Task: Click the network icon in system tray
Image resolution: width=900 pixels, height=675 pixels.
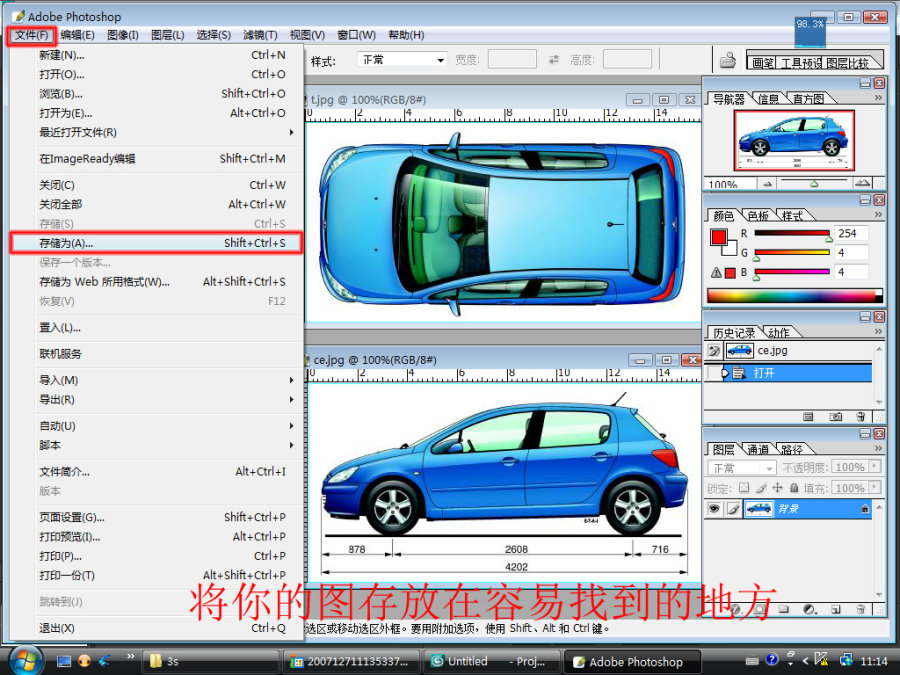Action: pyautogui.click(x=846, y=660)
